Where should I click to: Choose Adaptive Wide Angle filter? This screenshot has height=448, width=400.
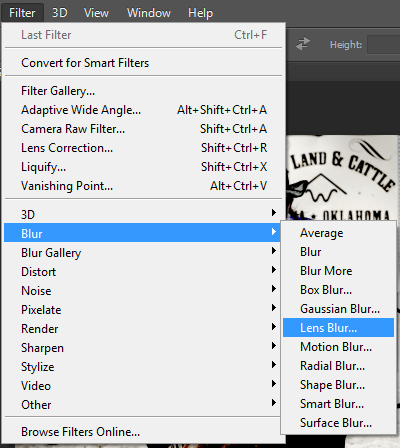coord(143,110)
